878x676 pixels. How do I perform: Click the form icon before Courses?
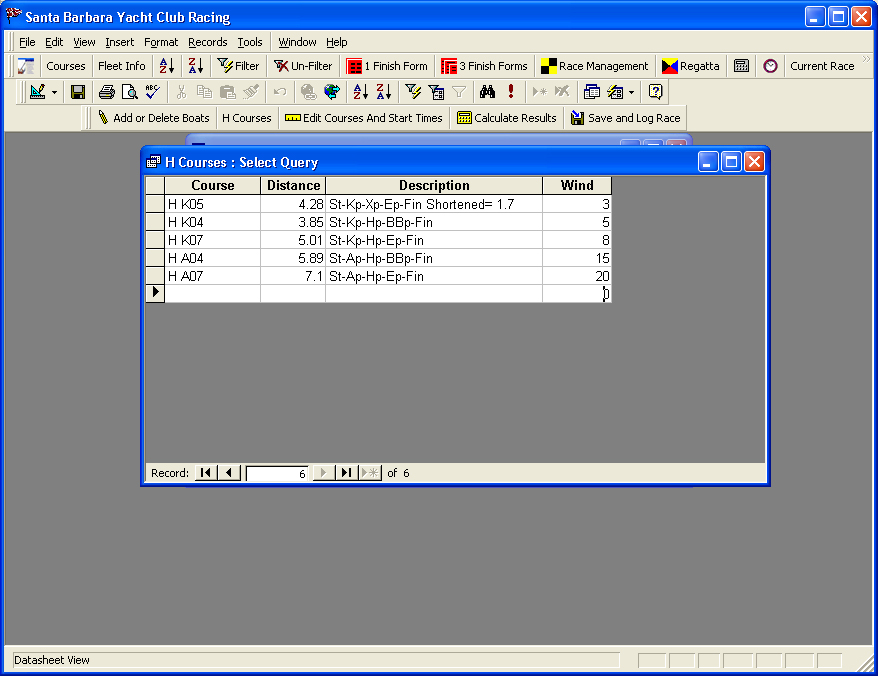[x=26, y=66]
